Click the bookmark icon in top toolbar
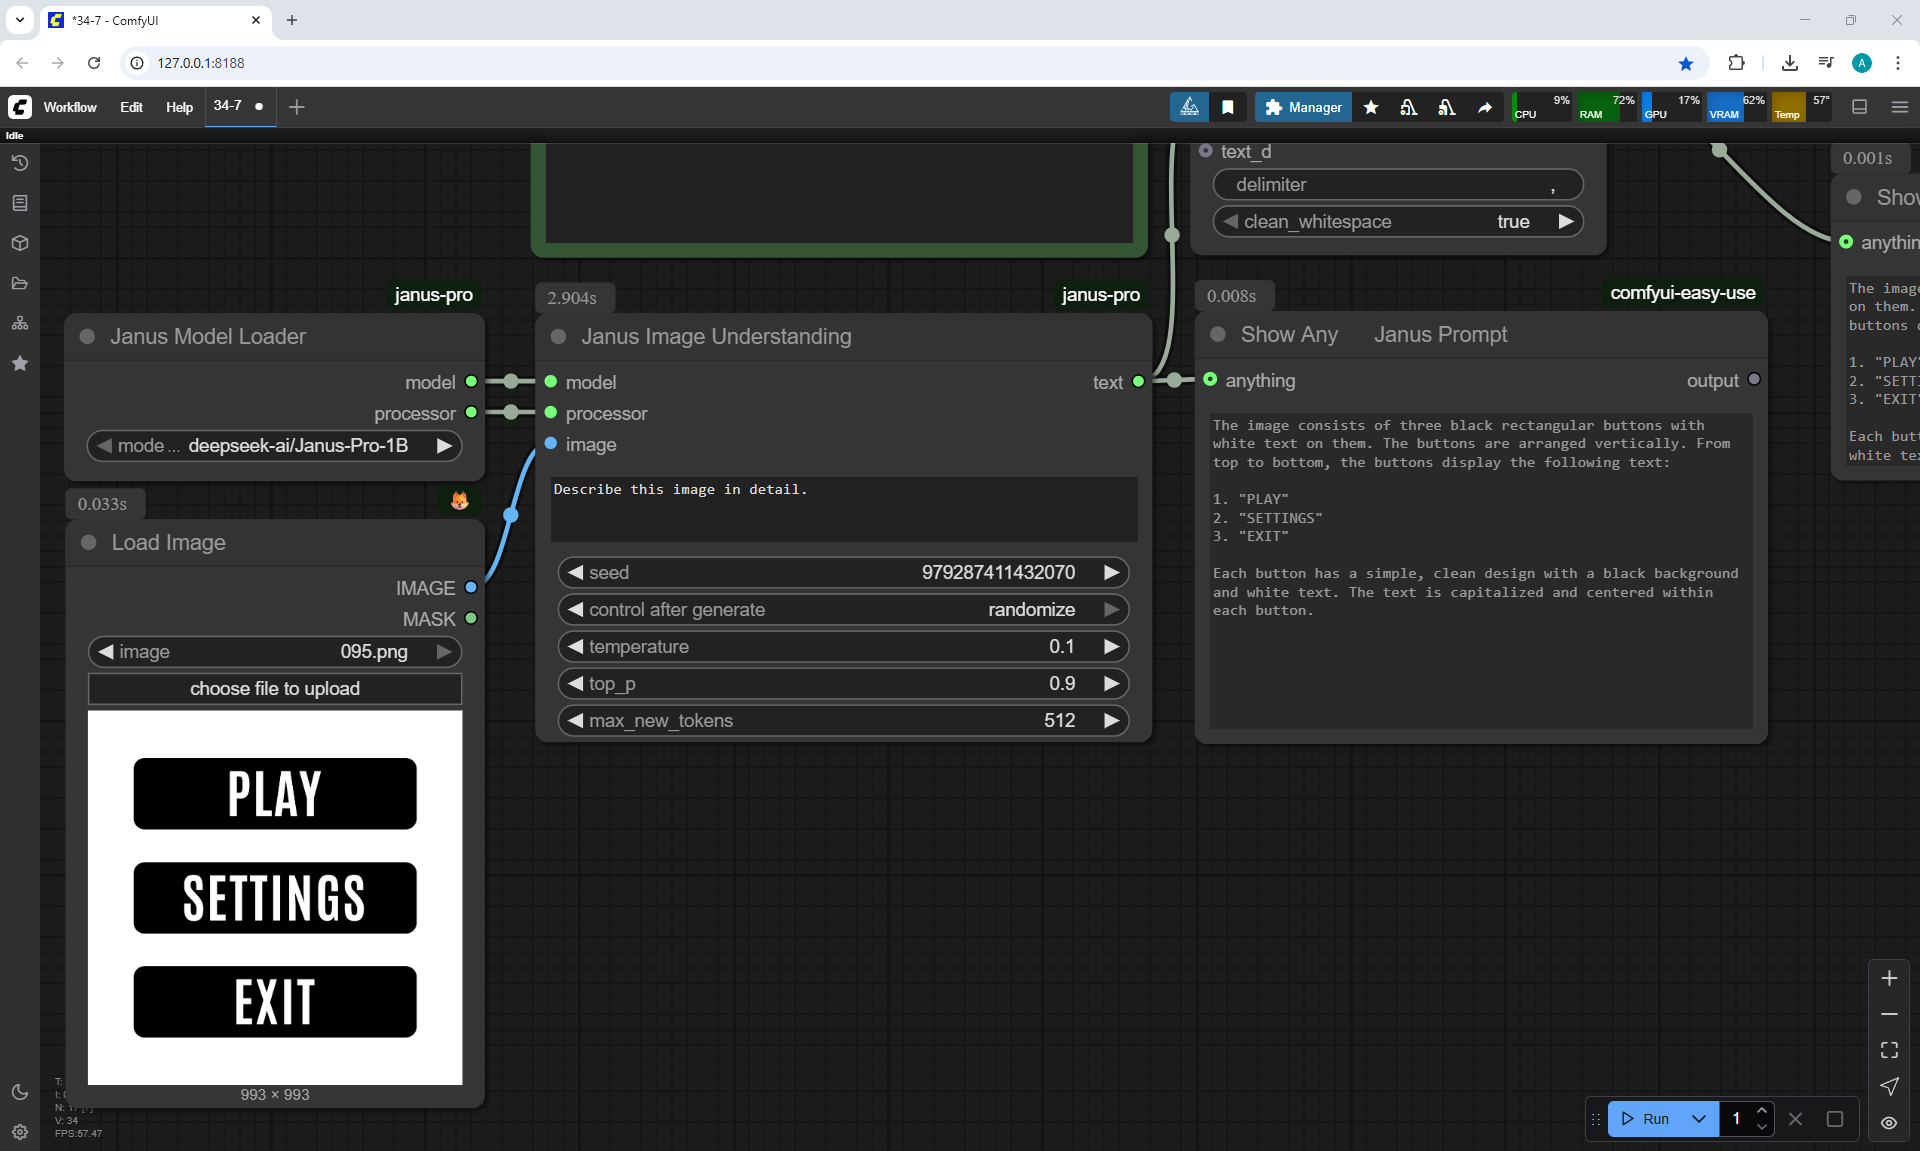This screenshot has height=1151, width=1920. coord(1228,107)
